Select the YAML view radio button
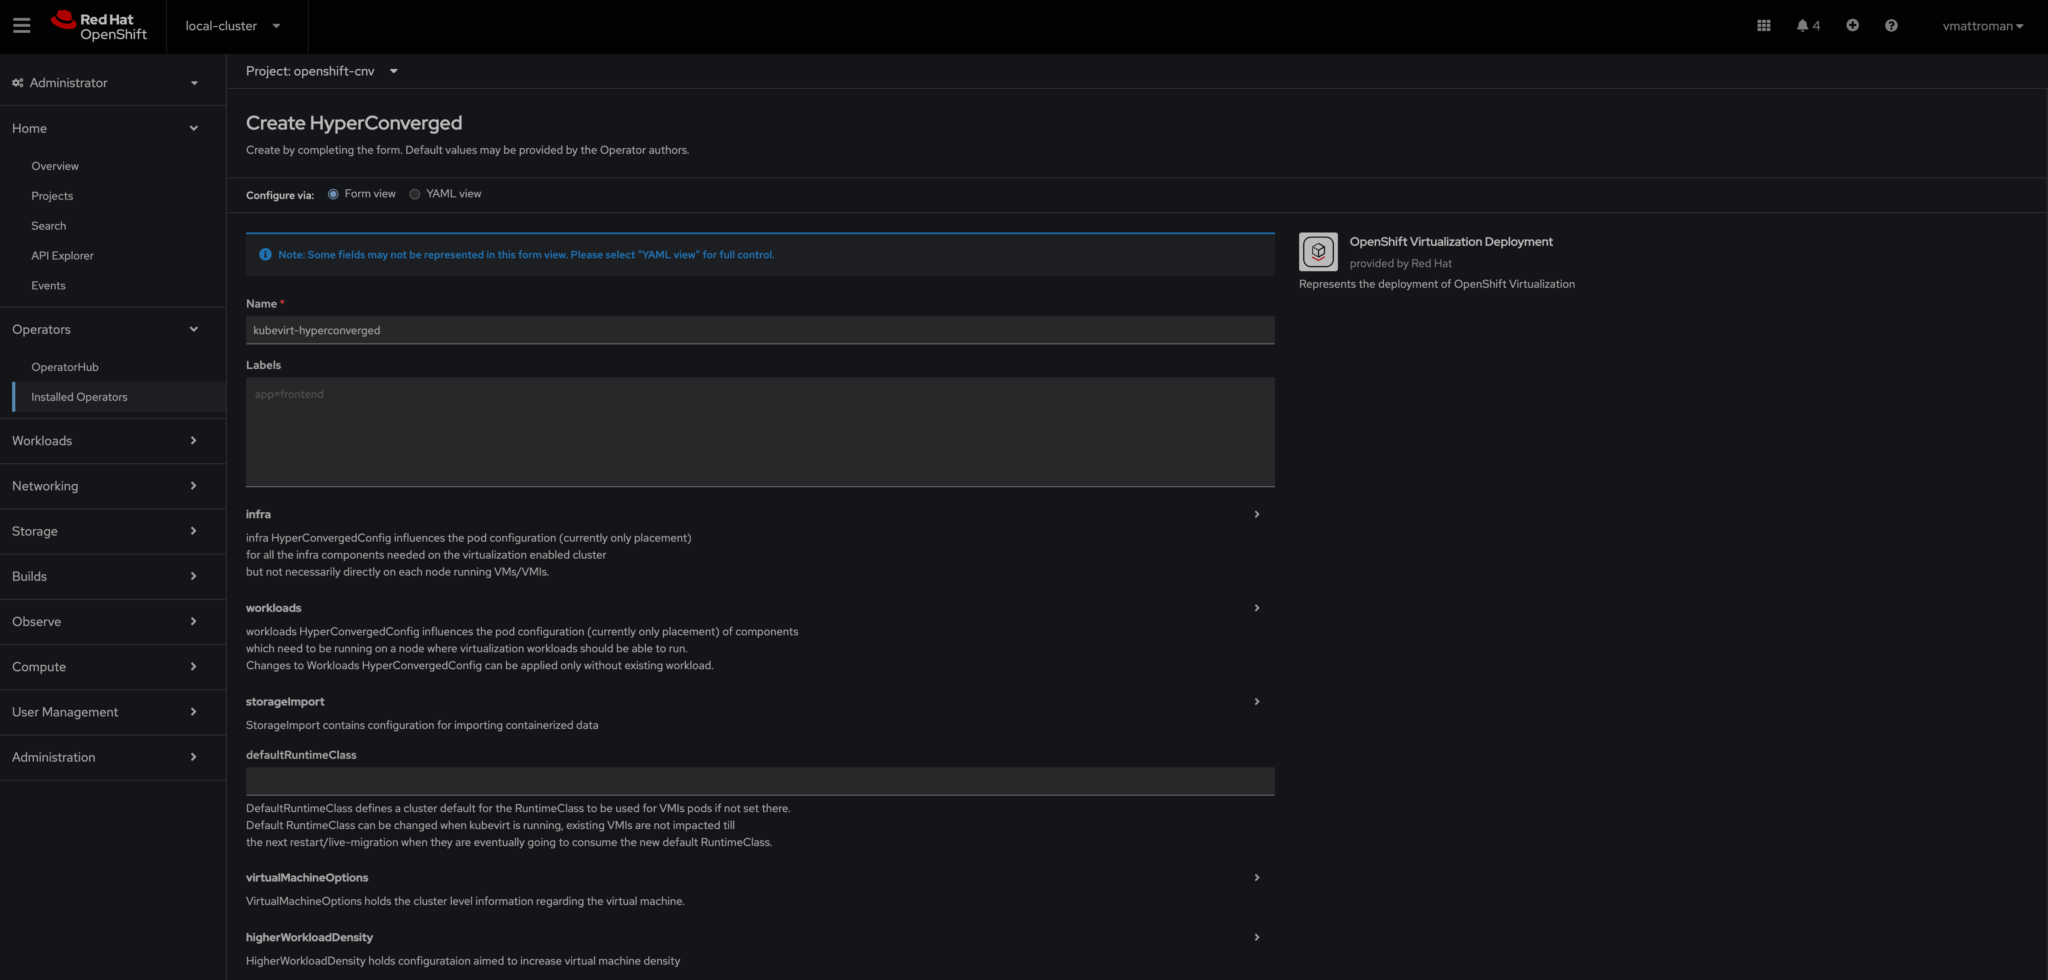This screenshot has width=2048, height=980. [415, 194]
